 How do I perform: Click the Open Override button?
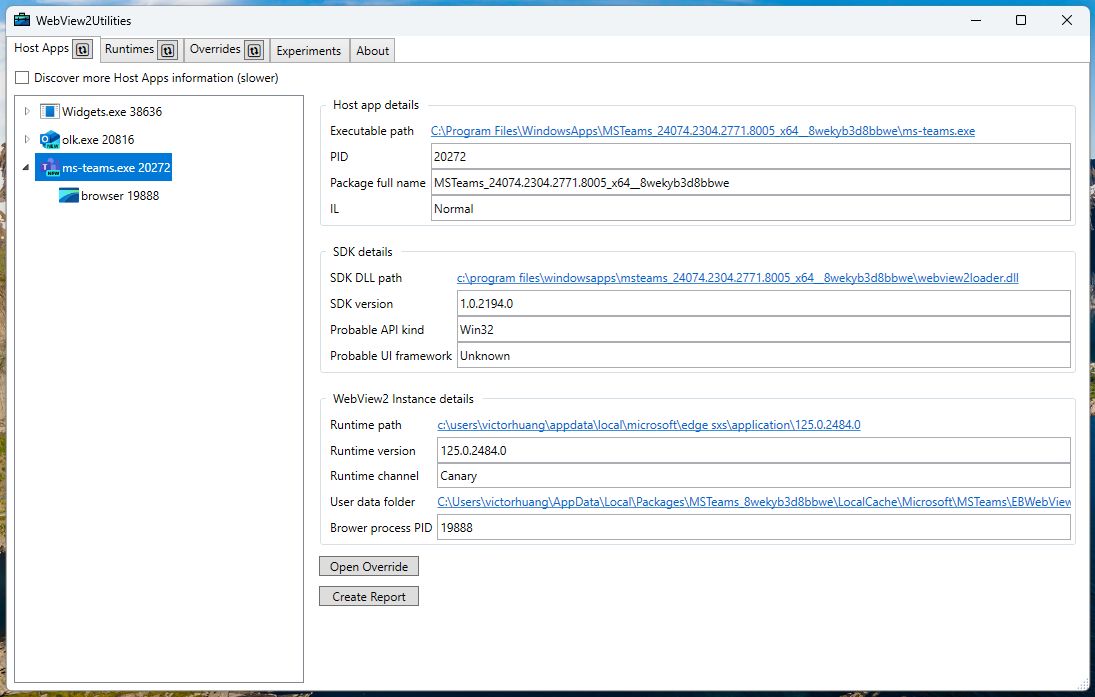click(x=369, y=566)
